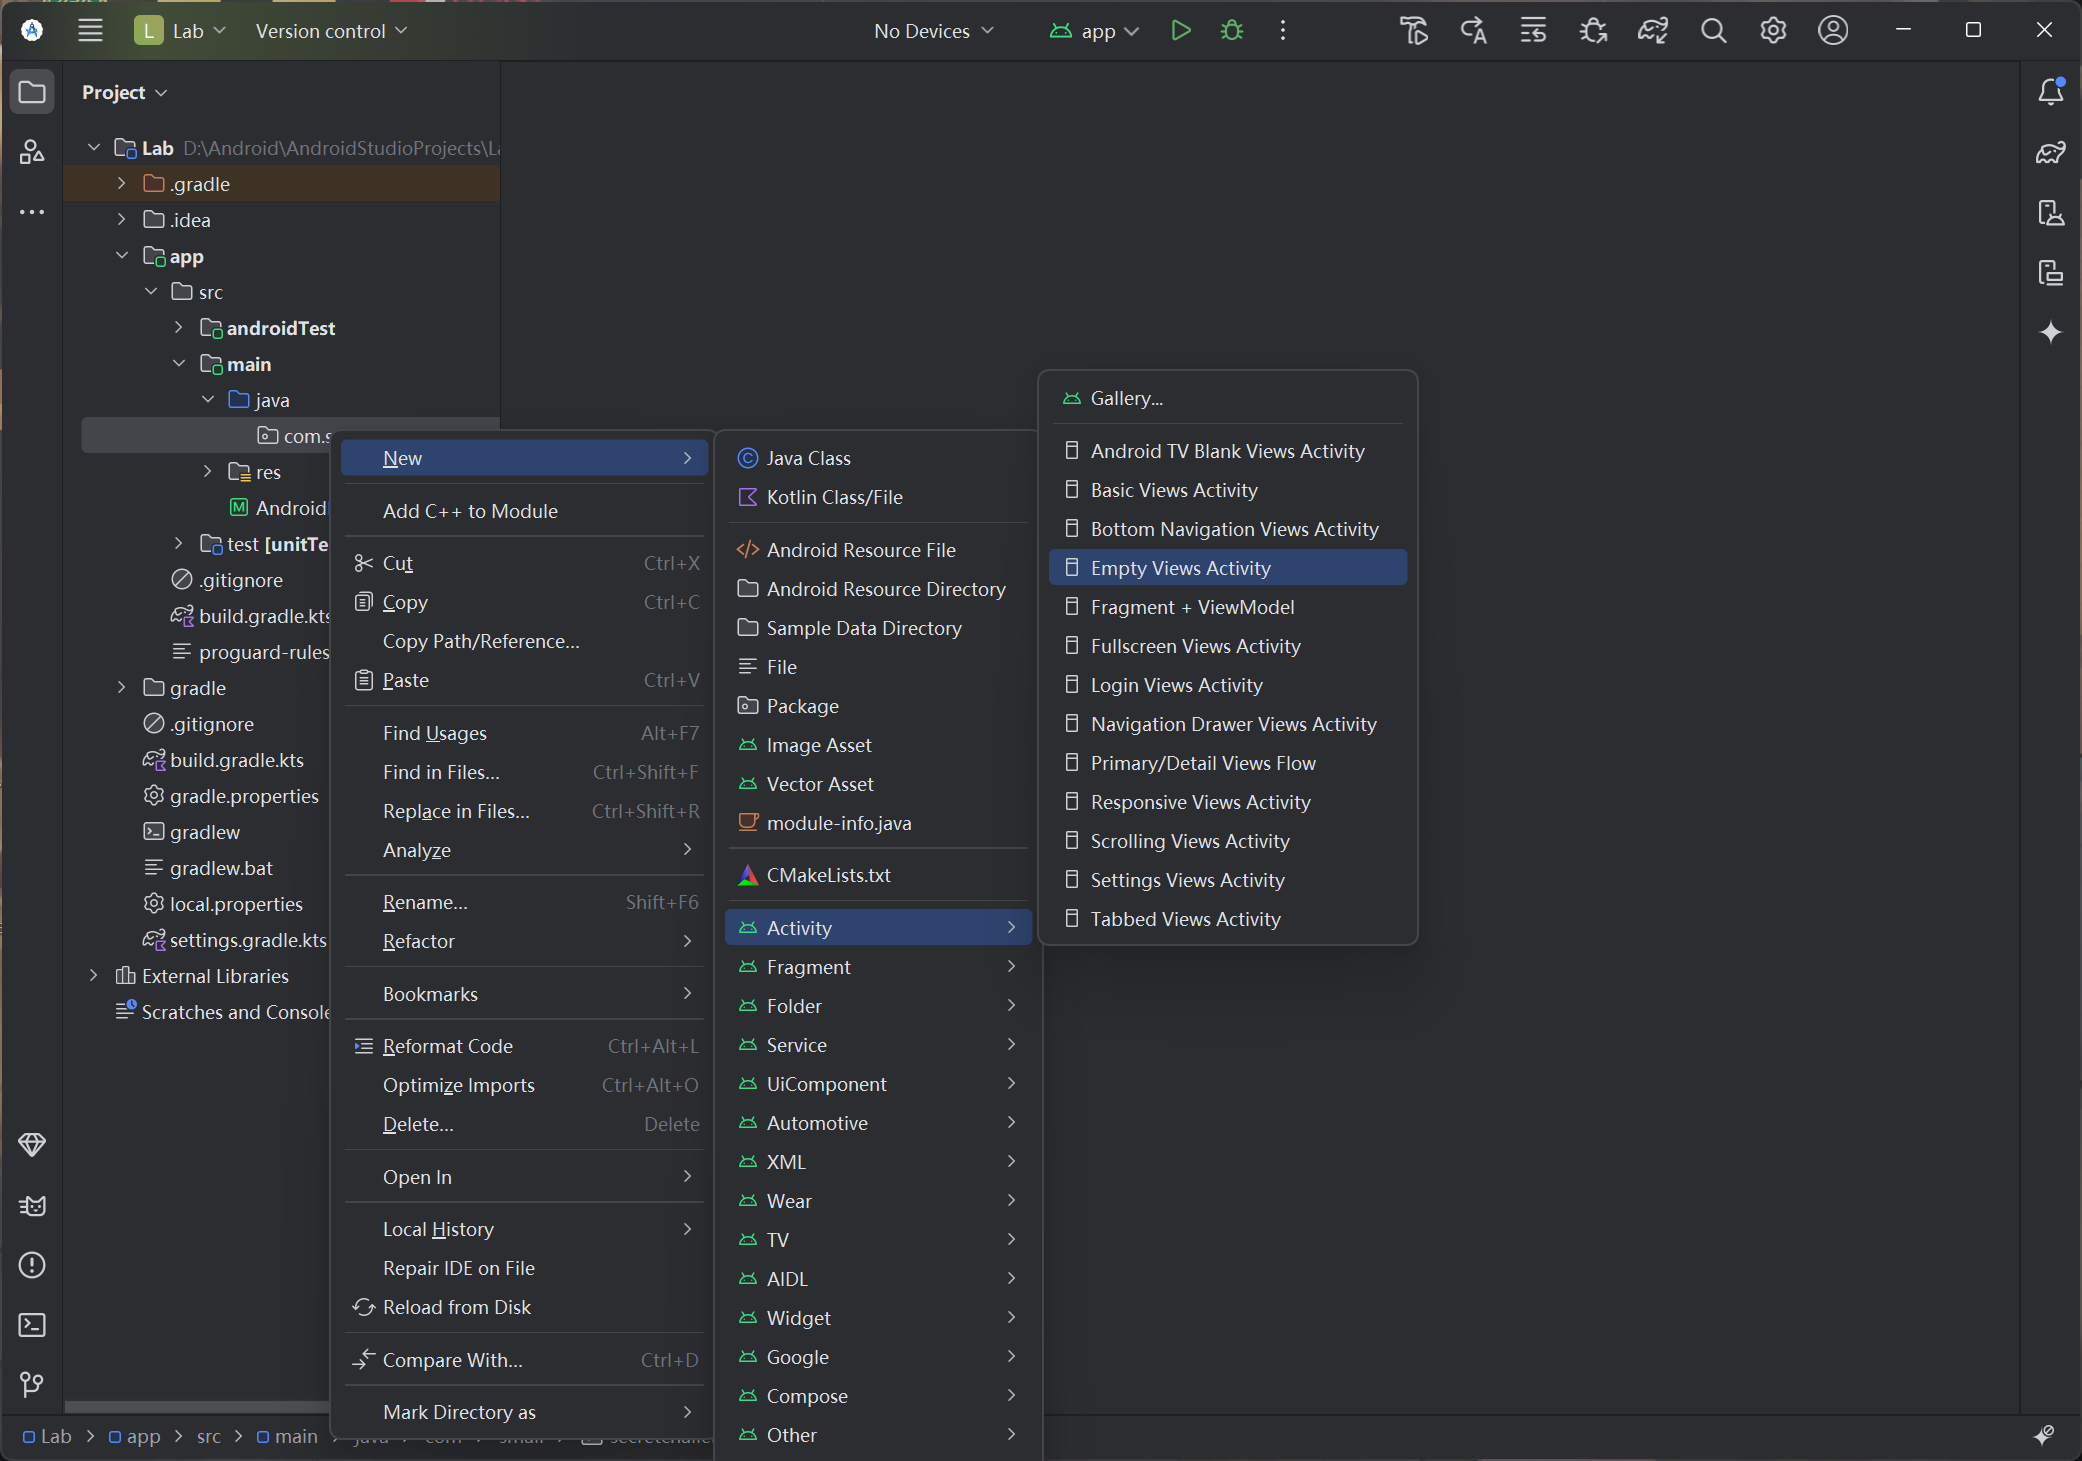This screenshot has height=1461, width=2082.
Task: Click the green Run app button
Action: pos(1181,31)
